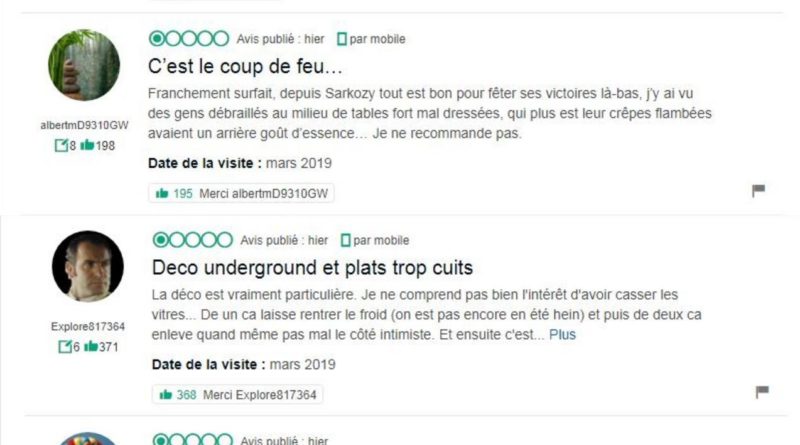
Task: Click albertmD9310GW's contributions icon
Action: coord(61,146)
